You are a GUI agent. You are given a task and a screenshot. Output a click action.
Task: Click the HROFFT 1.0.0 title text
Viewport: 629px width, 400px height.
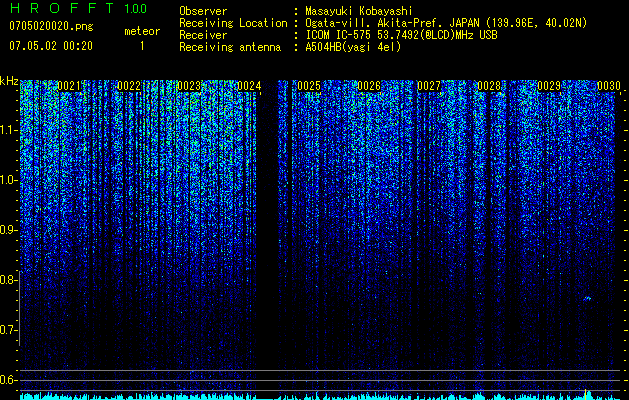78,8
